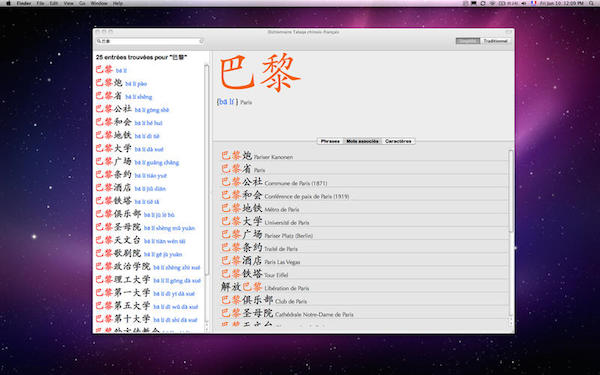Open the Go menu
The image size is (600, 375).
pyautogui.click(x=82, y=3)
